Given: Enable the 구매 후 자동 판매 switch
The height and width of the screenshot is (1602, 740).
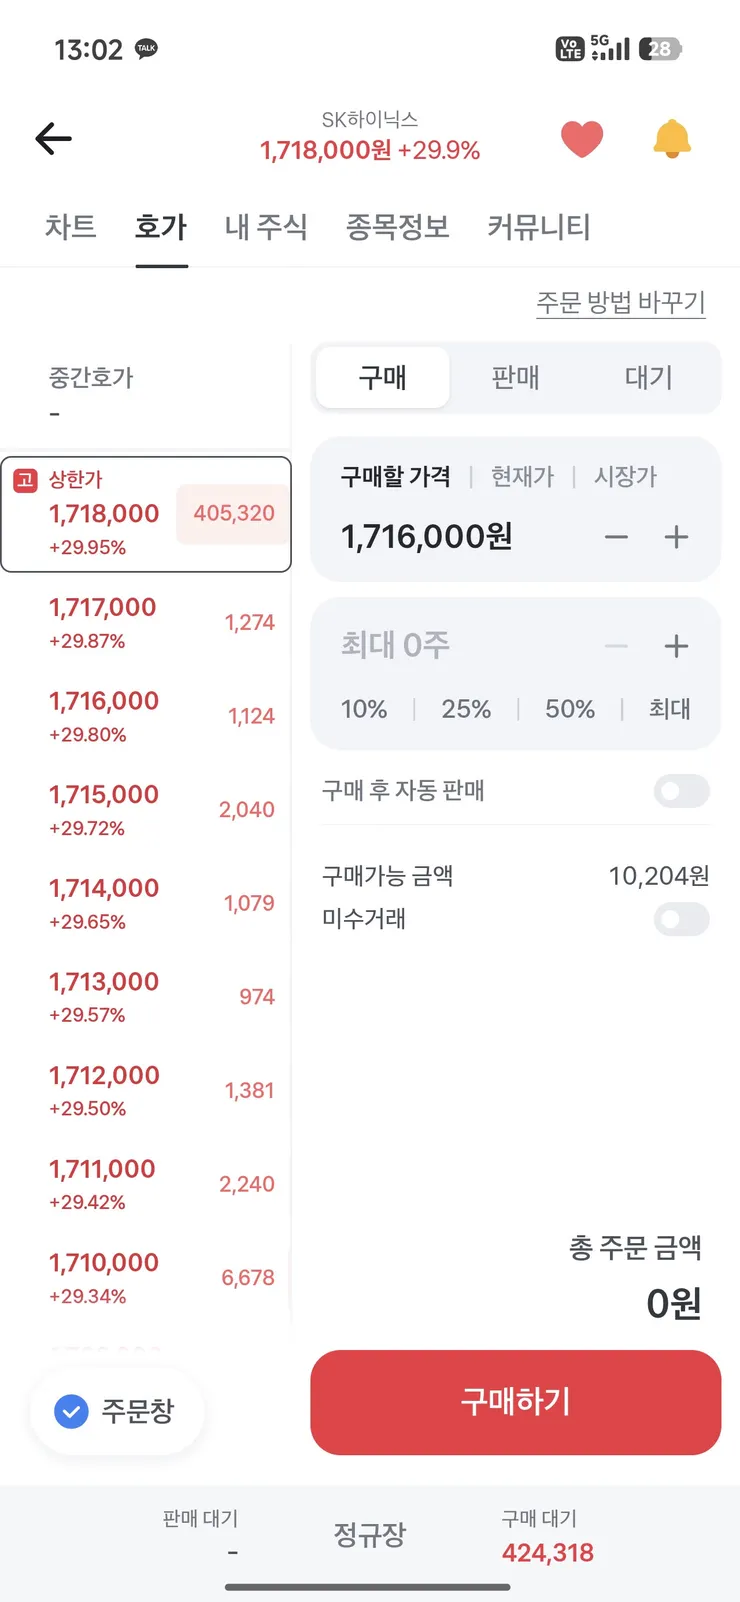Looking at the screenshot, I should click(682, 791).
